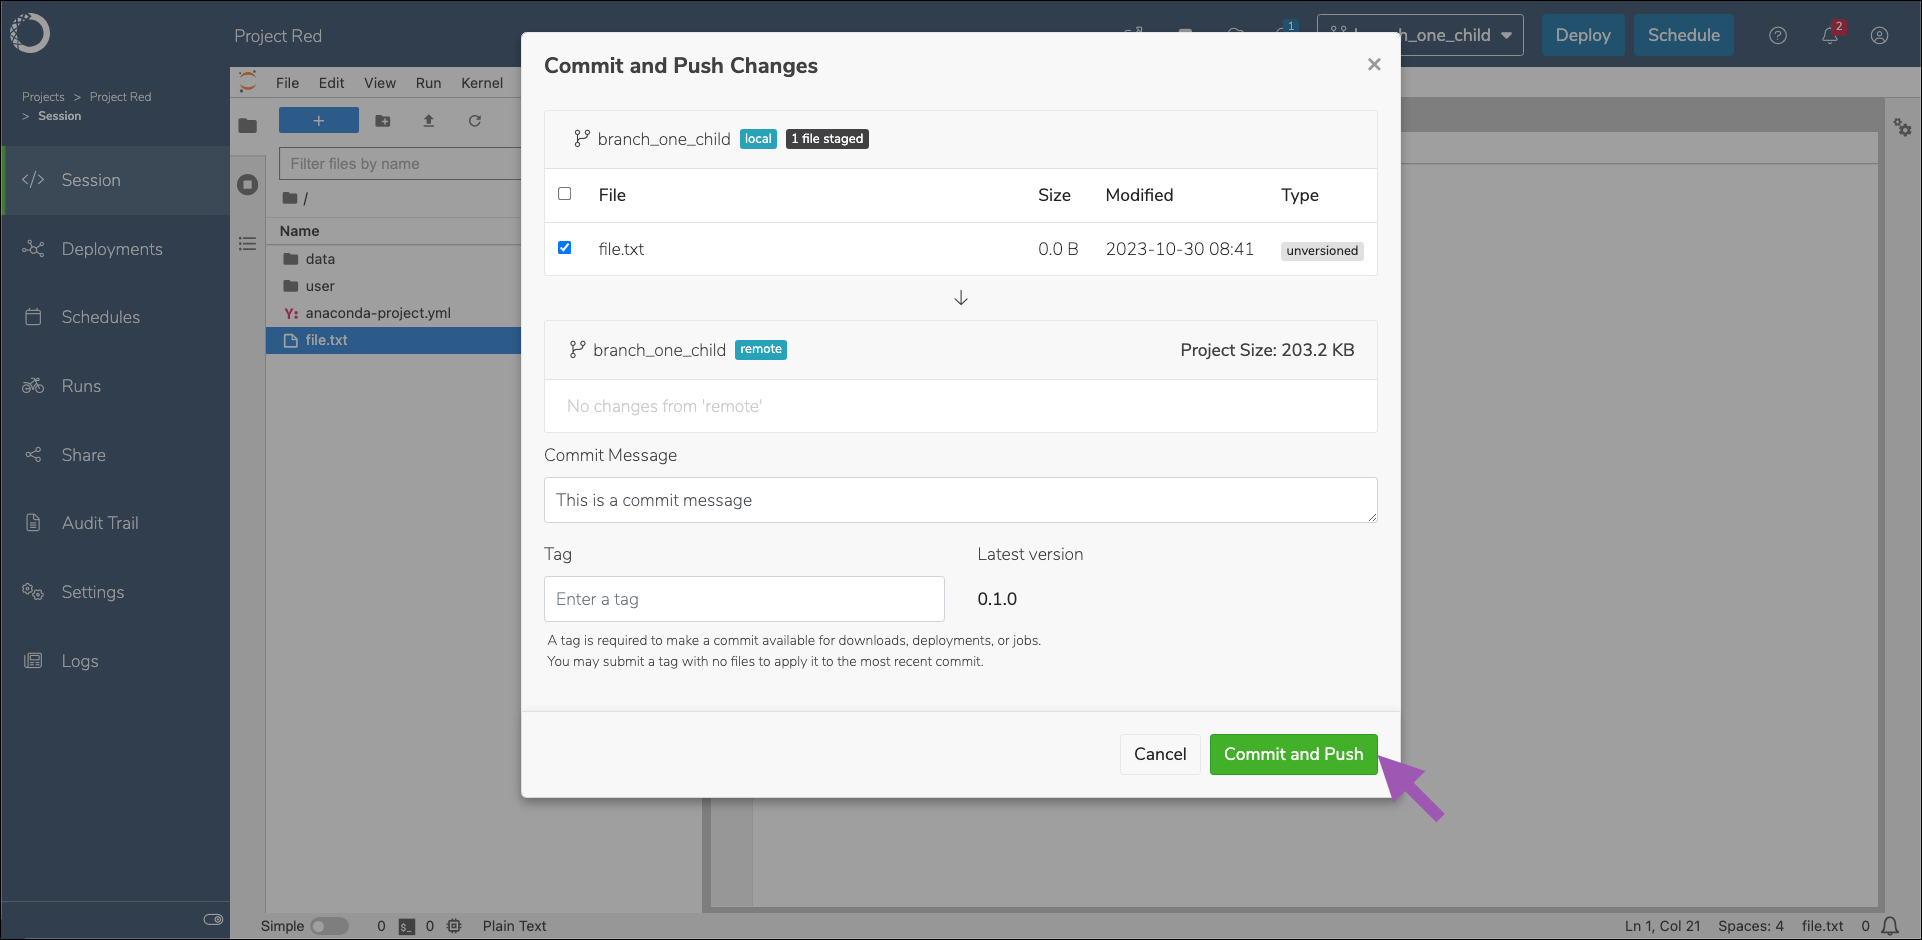
Task: Click the upload files icon
Action: (428, 121)
